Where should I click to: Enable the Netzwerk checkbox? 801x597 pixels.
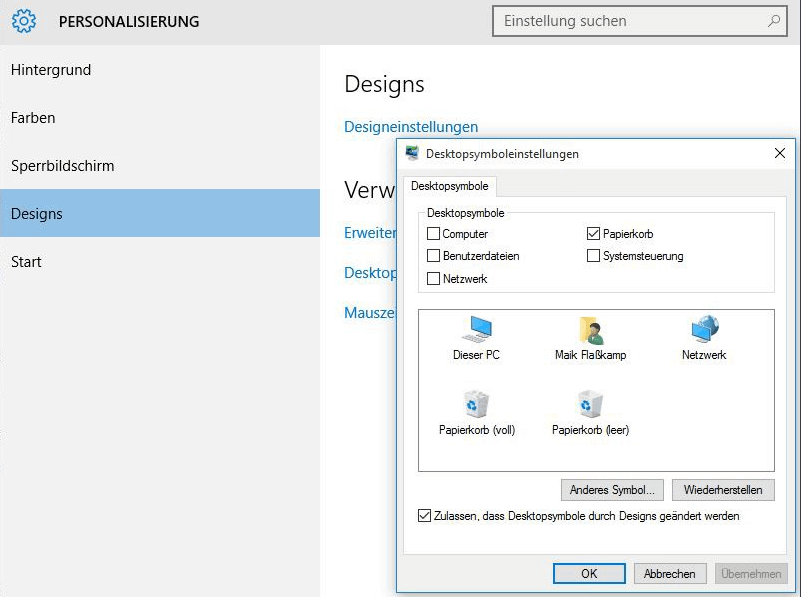[433, 279]
